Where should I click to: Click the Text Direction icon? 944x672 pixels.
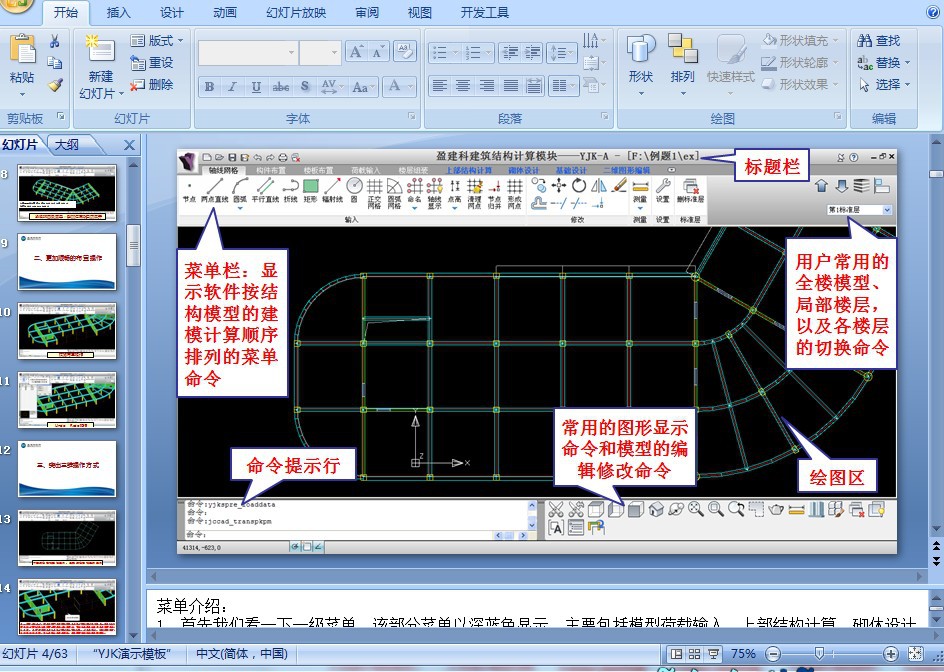(x=594, y=40)
